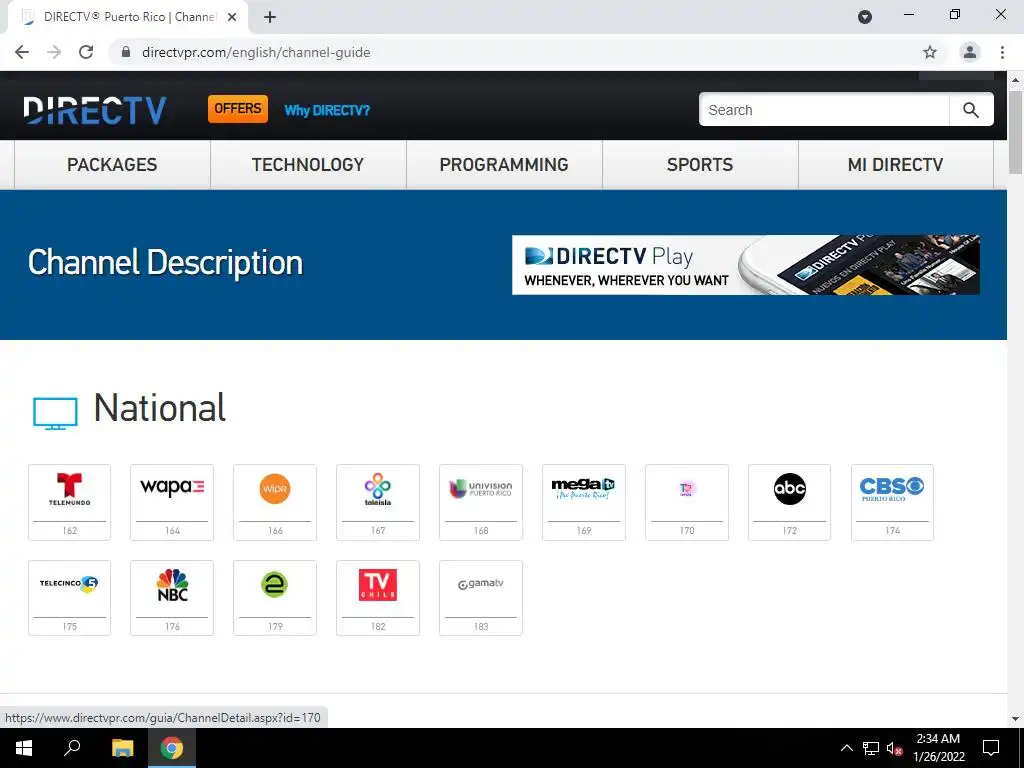Select the channel 170 tile

point(687,502)
